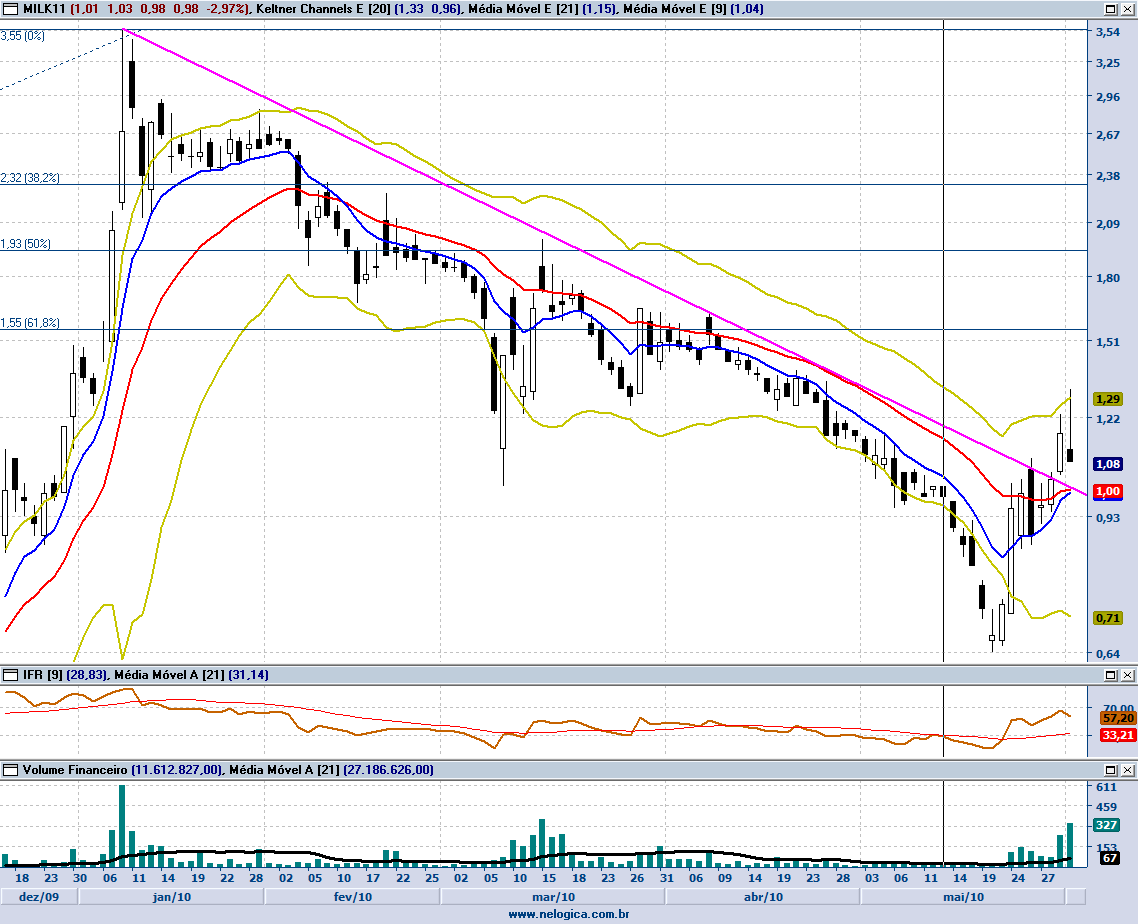Click the 33,21 IFR average tag
The width and height of the screenshot is (1138, 924).
[x=1118, y=735]
